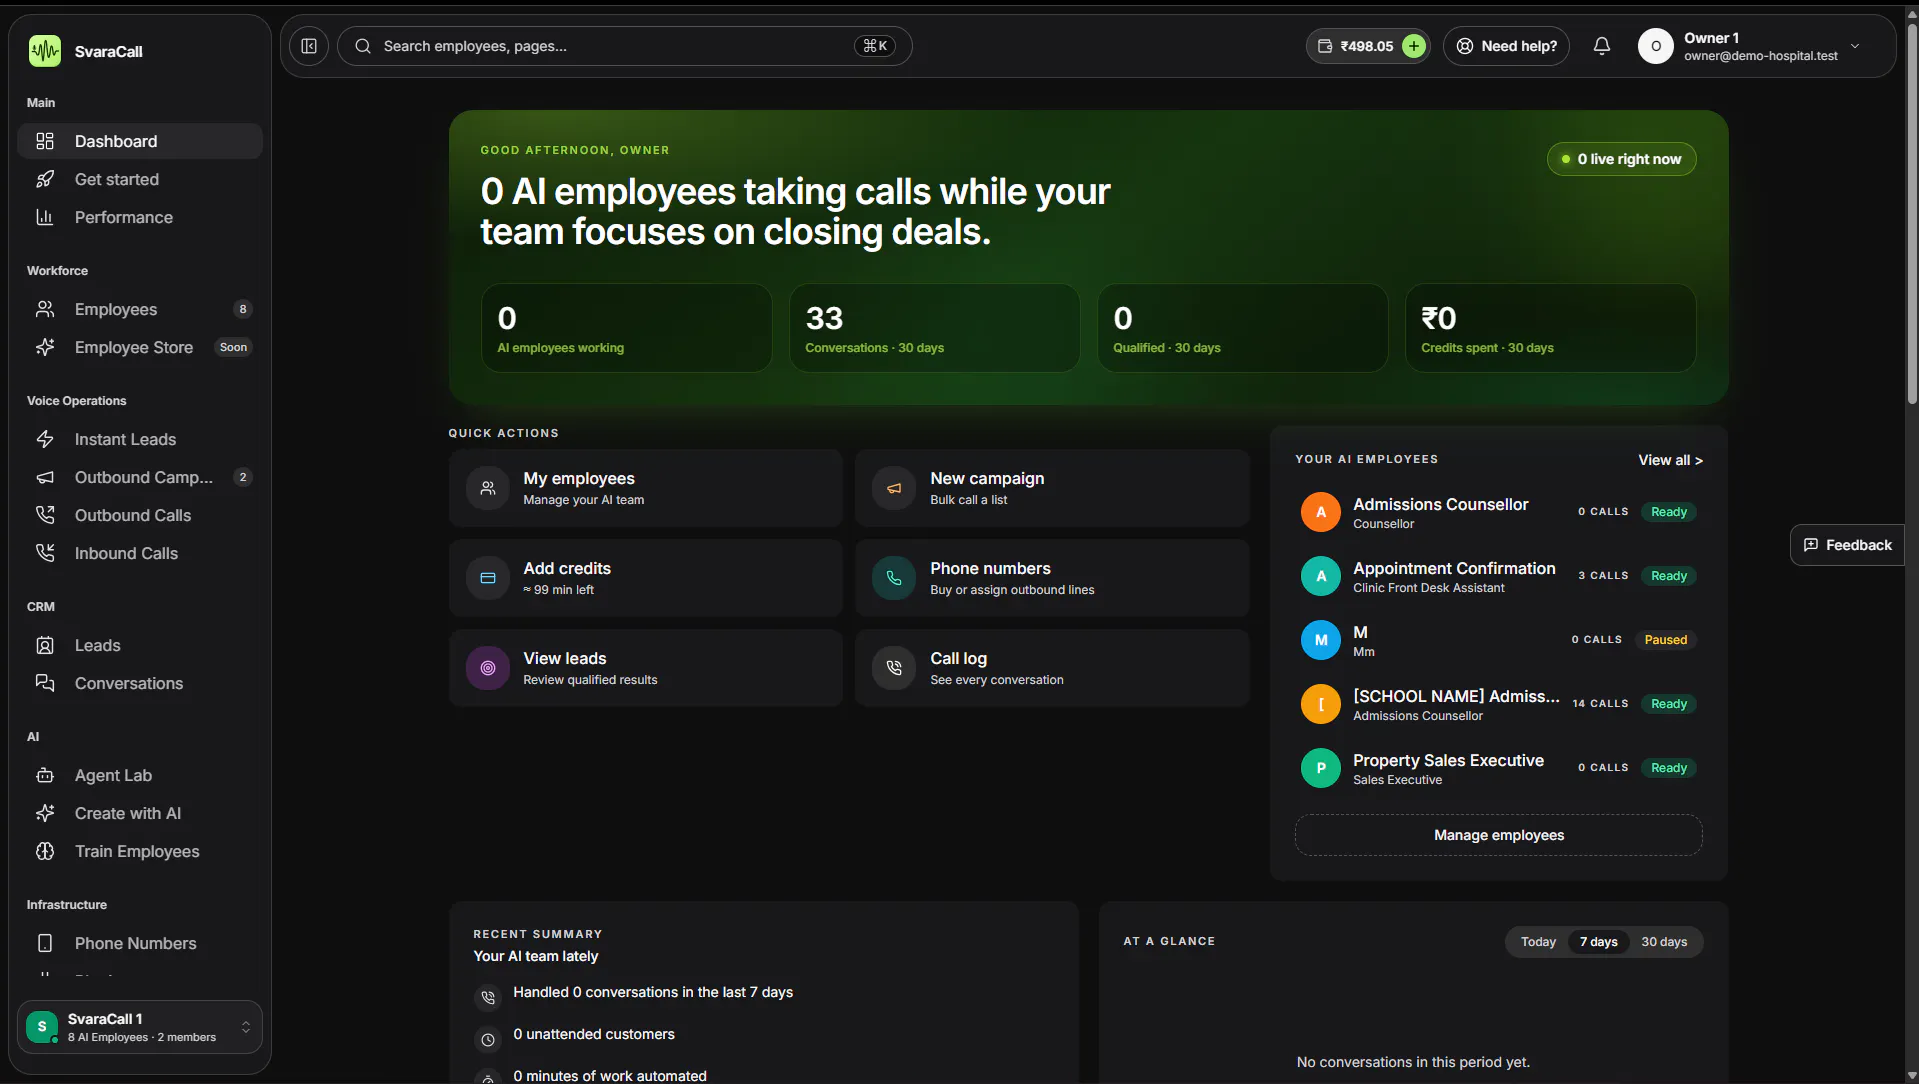Toggle the sidebar collapse icon
The image size is (1919, 1084).
(309, 46)
